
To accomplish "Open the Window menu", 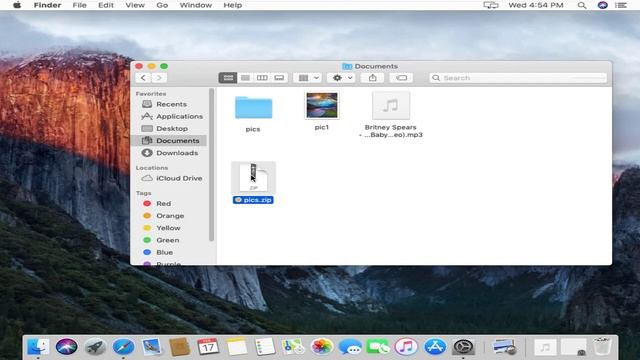I will [196, 5].
